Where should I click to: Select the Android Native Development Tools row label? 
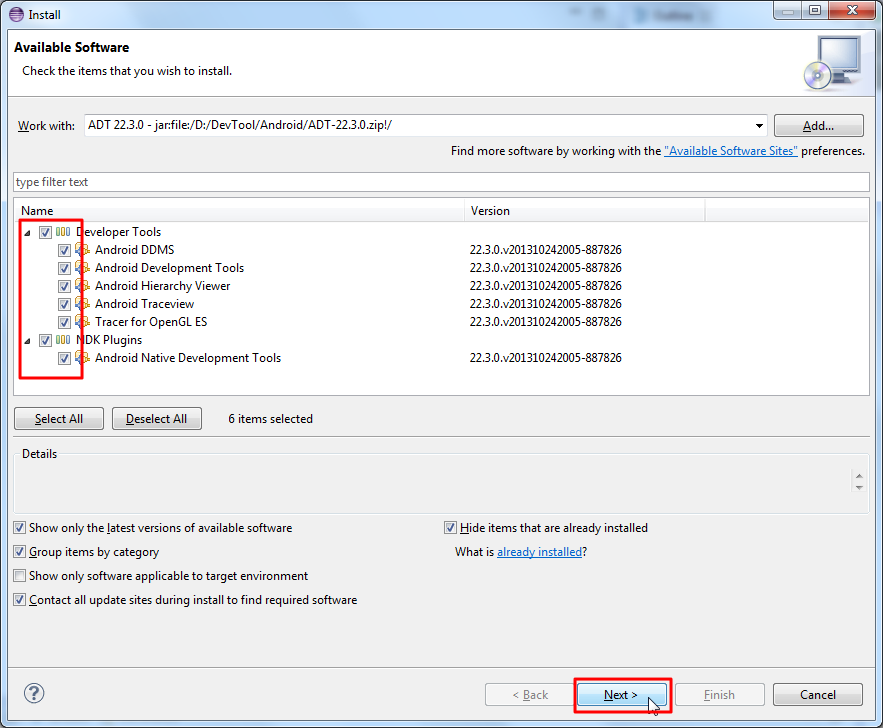[x=188, y=358]
